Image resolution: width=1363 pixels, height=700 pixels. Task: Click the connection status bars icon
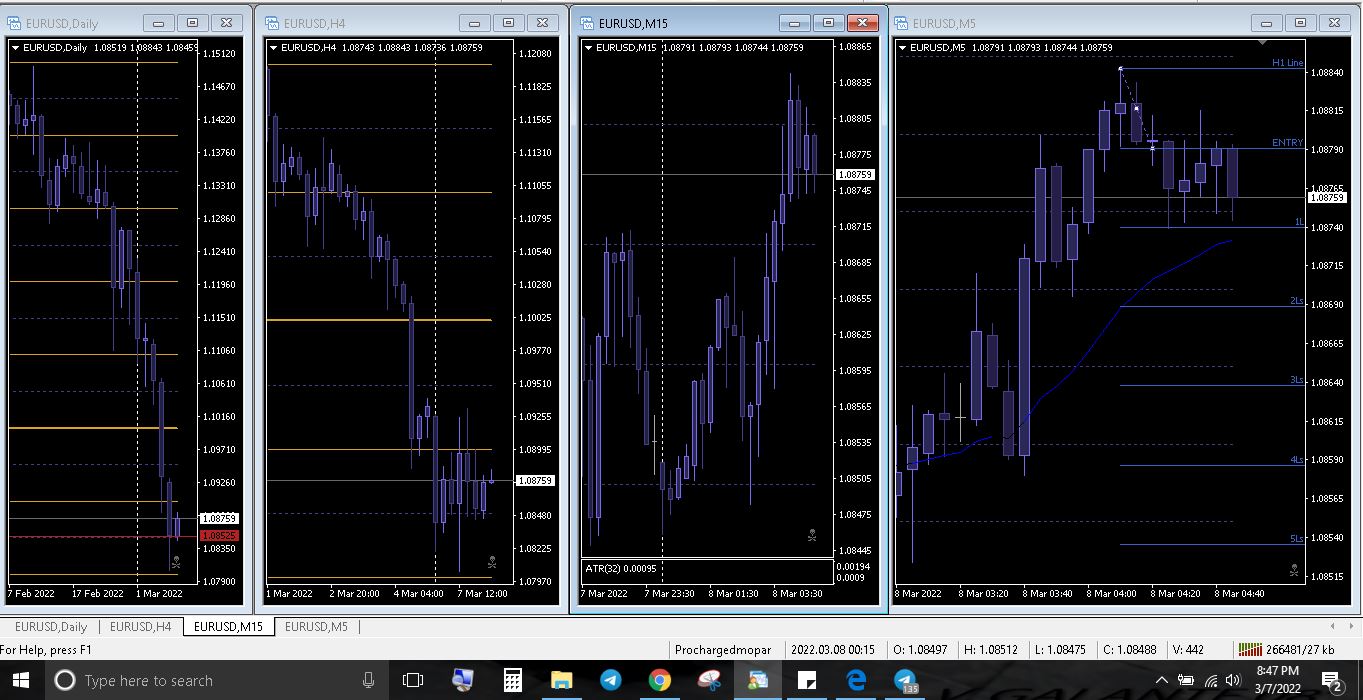(1250, 649)
